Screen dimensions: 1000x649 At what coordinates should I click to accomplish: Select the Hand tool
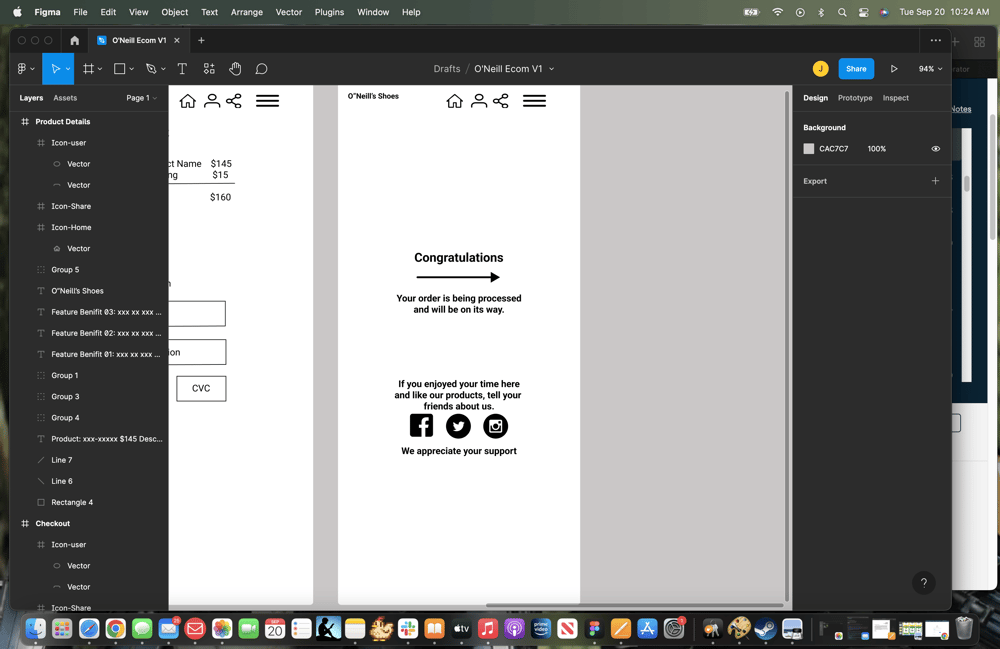pos(235,68)
